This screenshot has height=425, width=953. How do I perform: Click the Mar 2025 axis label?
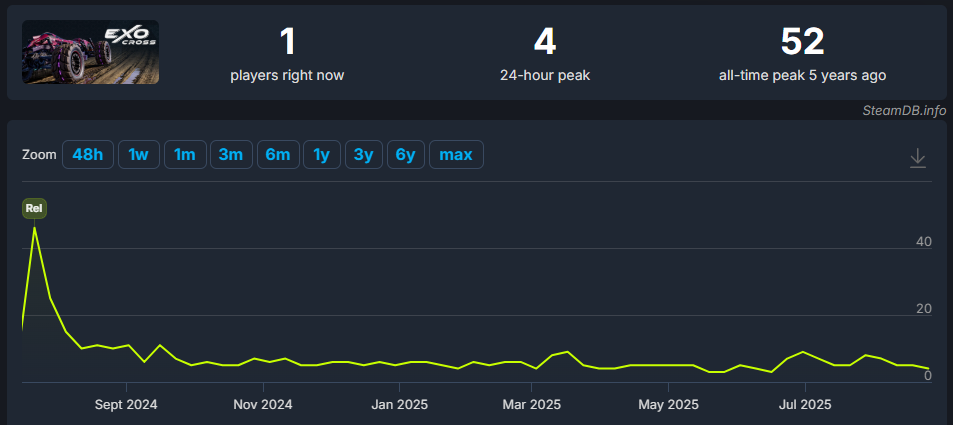[x=531, y=404]
